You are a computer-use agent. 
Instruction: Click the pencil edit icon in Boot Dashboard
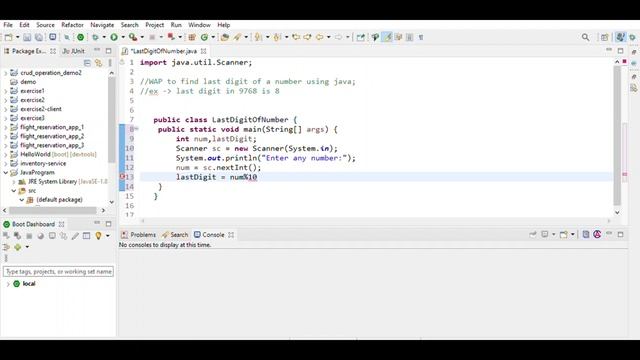click(x=75, y=236)
